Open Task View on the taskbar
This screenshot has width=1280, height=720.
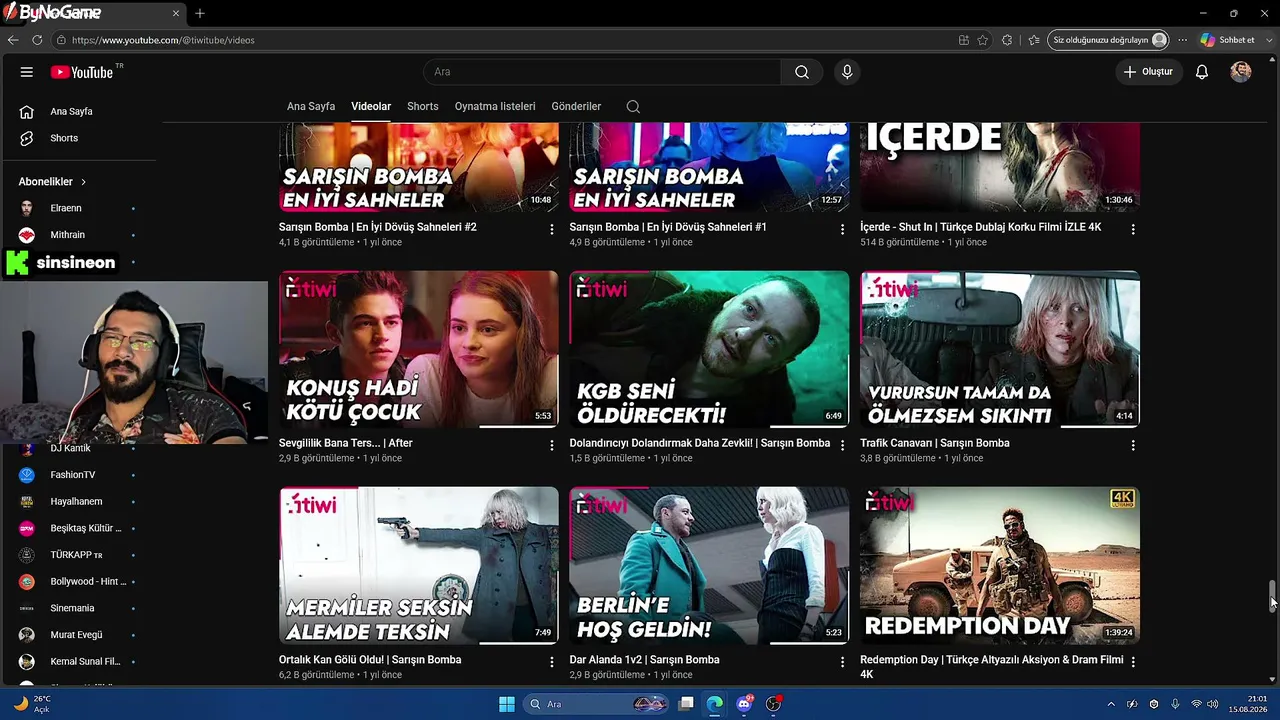[686, 704]
